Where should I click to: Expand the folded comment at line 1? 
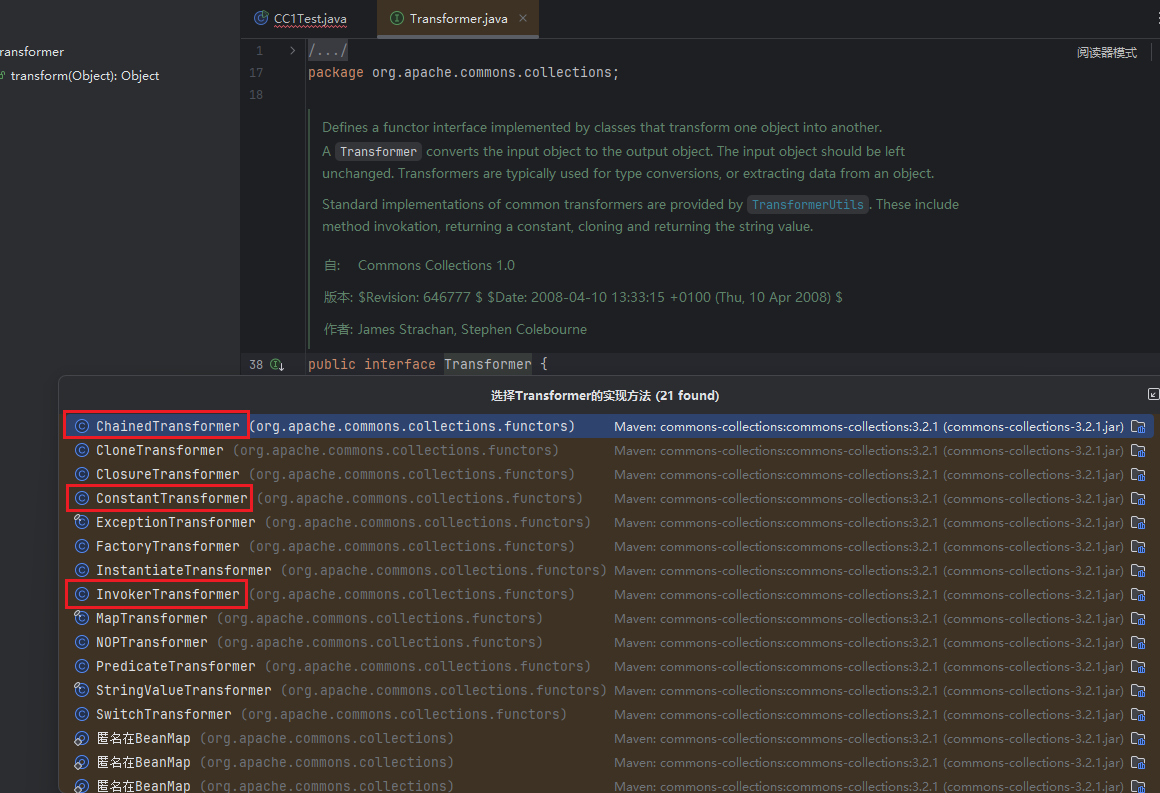click(x=292, y=50)
